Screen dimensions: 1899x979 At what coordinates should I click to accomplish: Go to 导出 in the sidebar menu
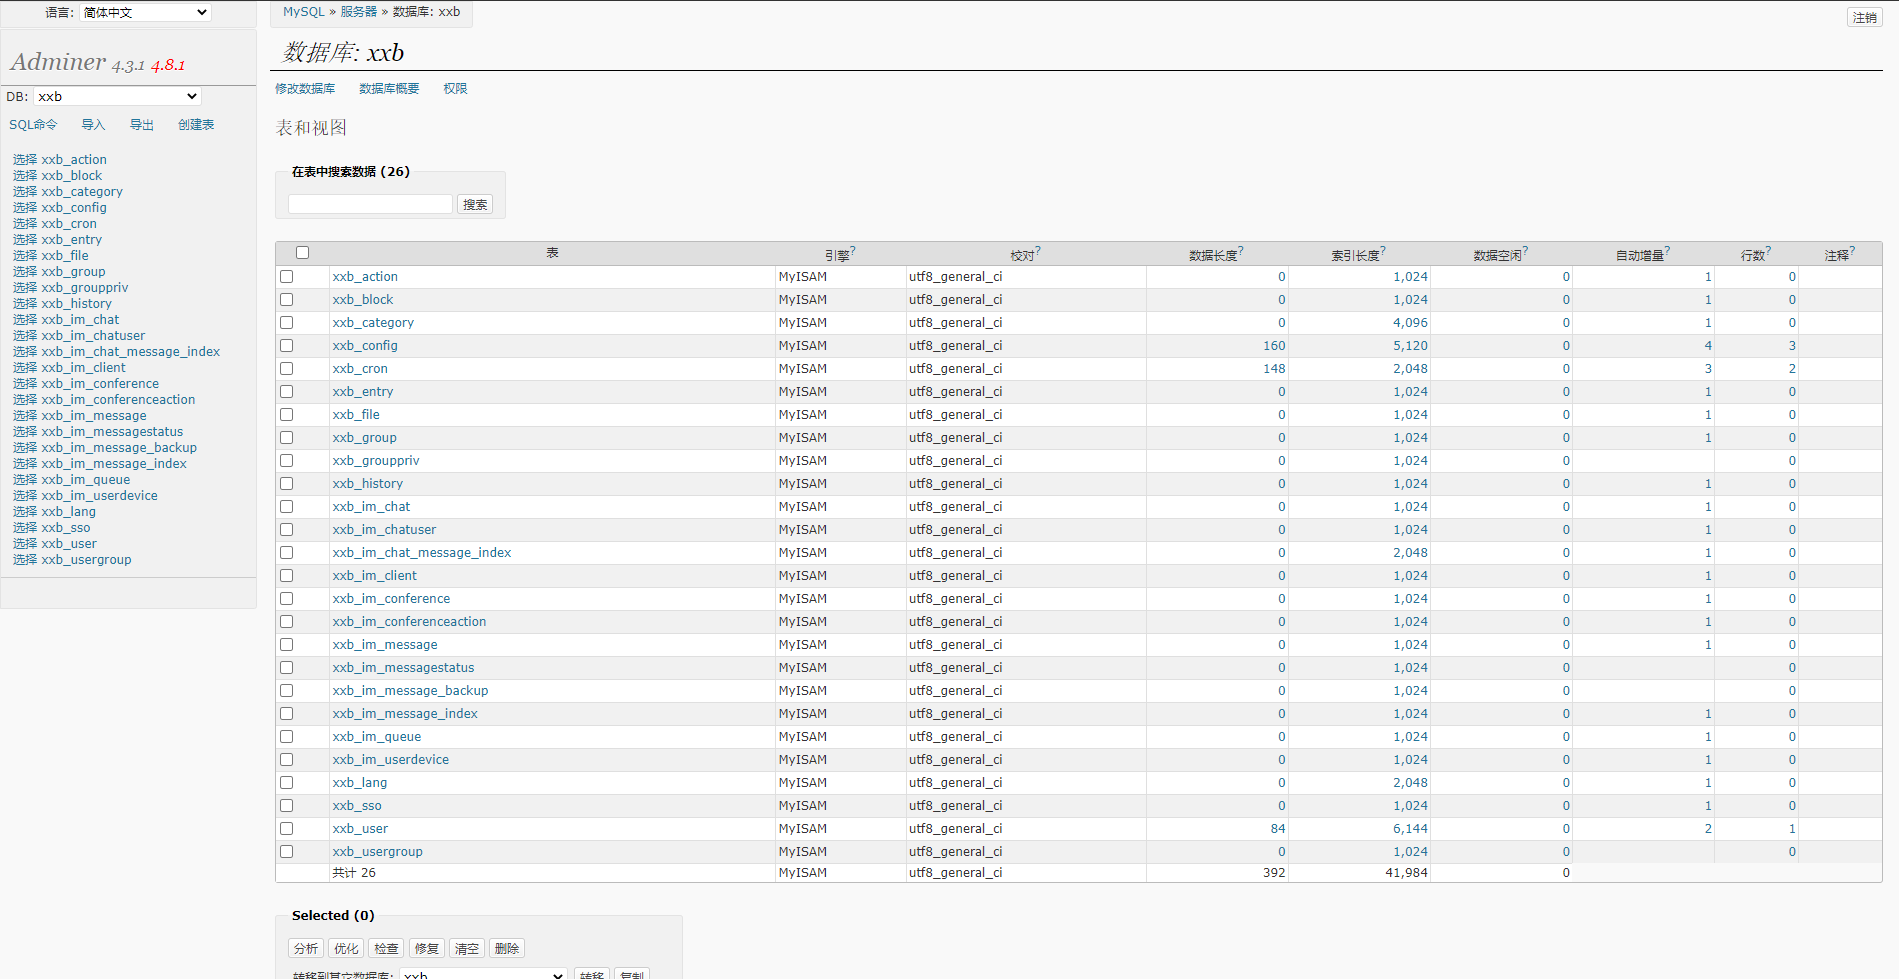pos(142,125)
